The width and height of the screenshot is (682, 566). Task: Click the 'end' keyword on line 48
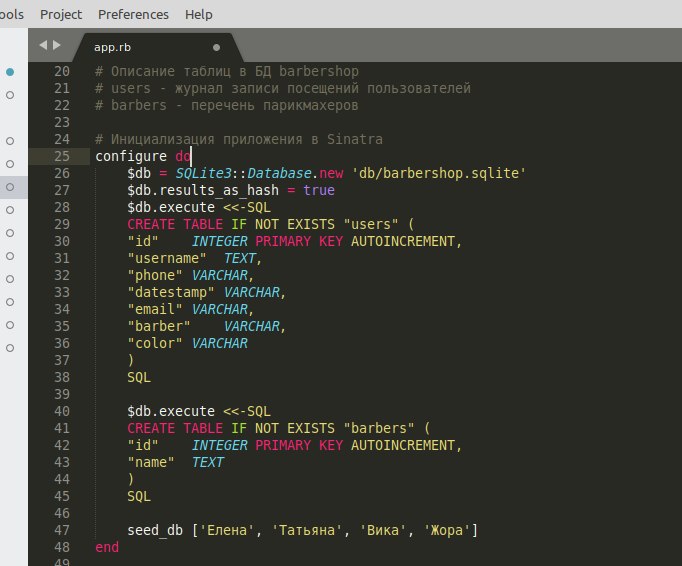pyautogui.click(x=107, y=547)
